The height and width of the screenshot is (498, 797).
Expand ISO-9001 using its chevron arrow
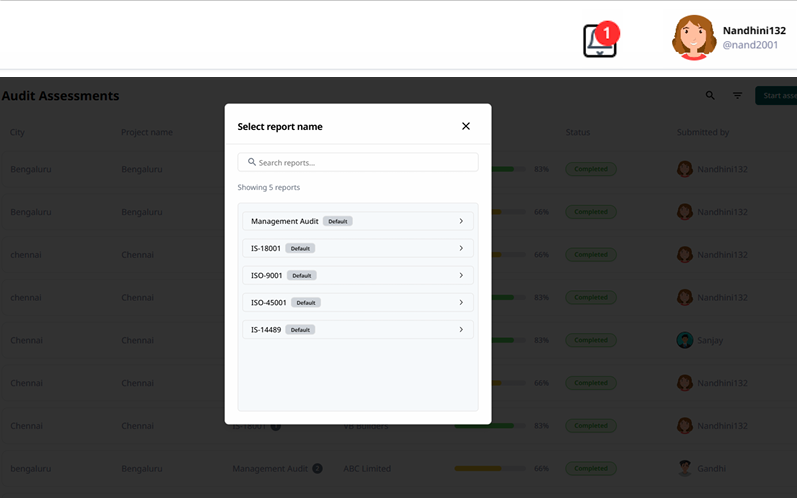461,275
